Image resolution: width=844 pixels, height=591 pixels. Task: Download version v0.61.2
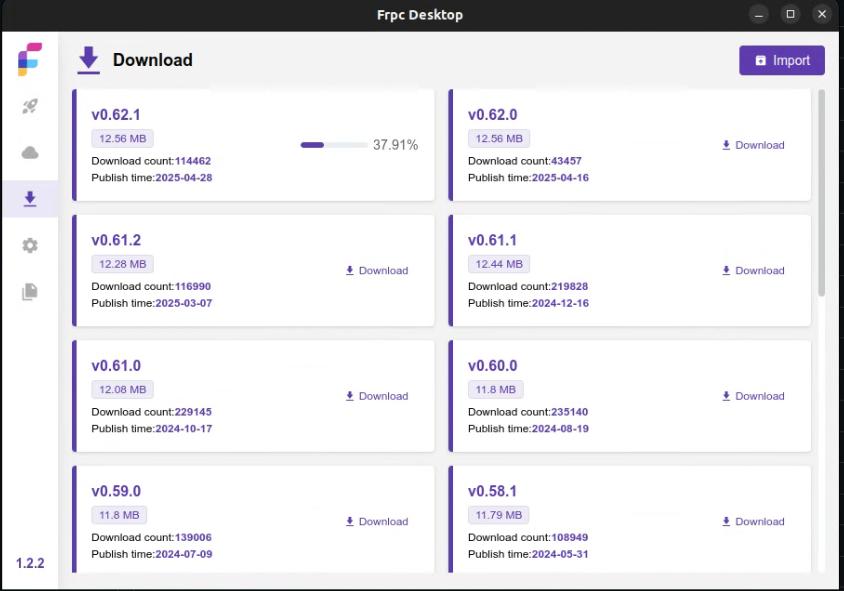[x=377, y=271]
